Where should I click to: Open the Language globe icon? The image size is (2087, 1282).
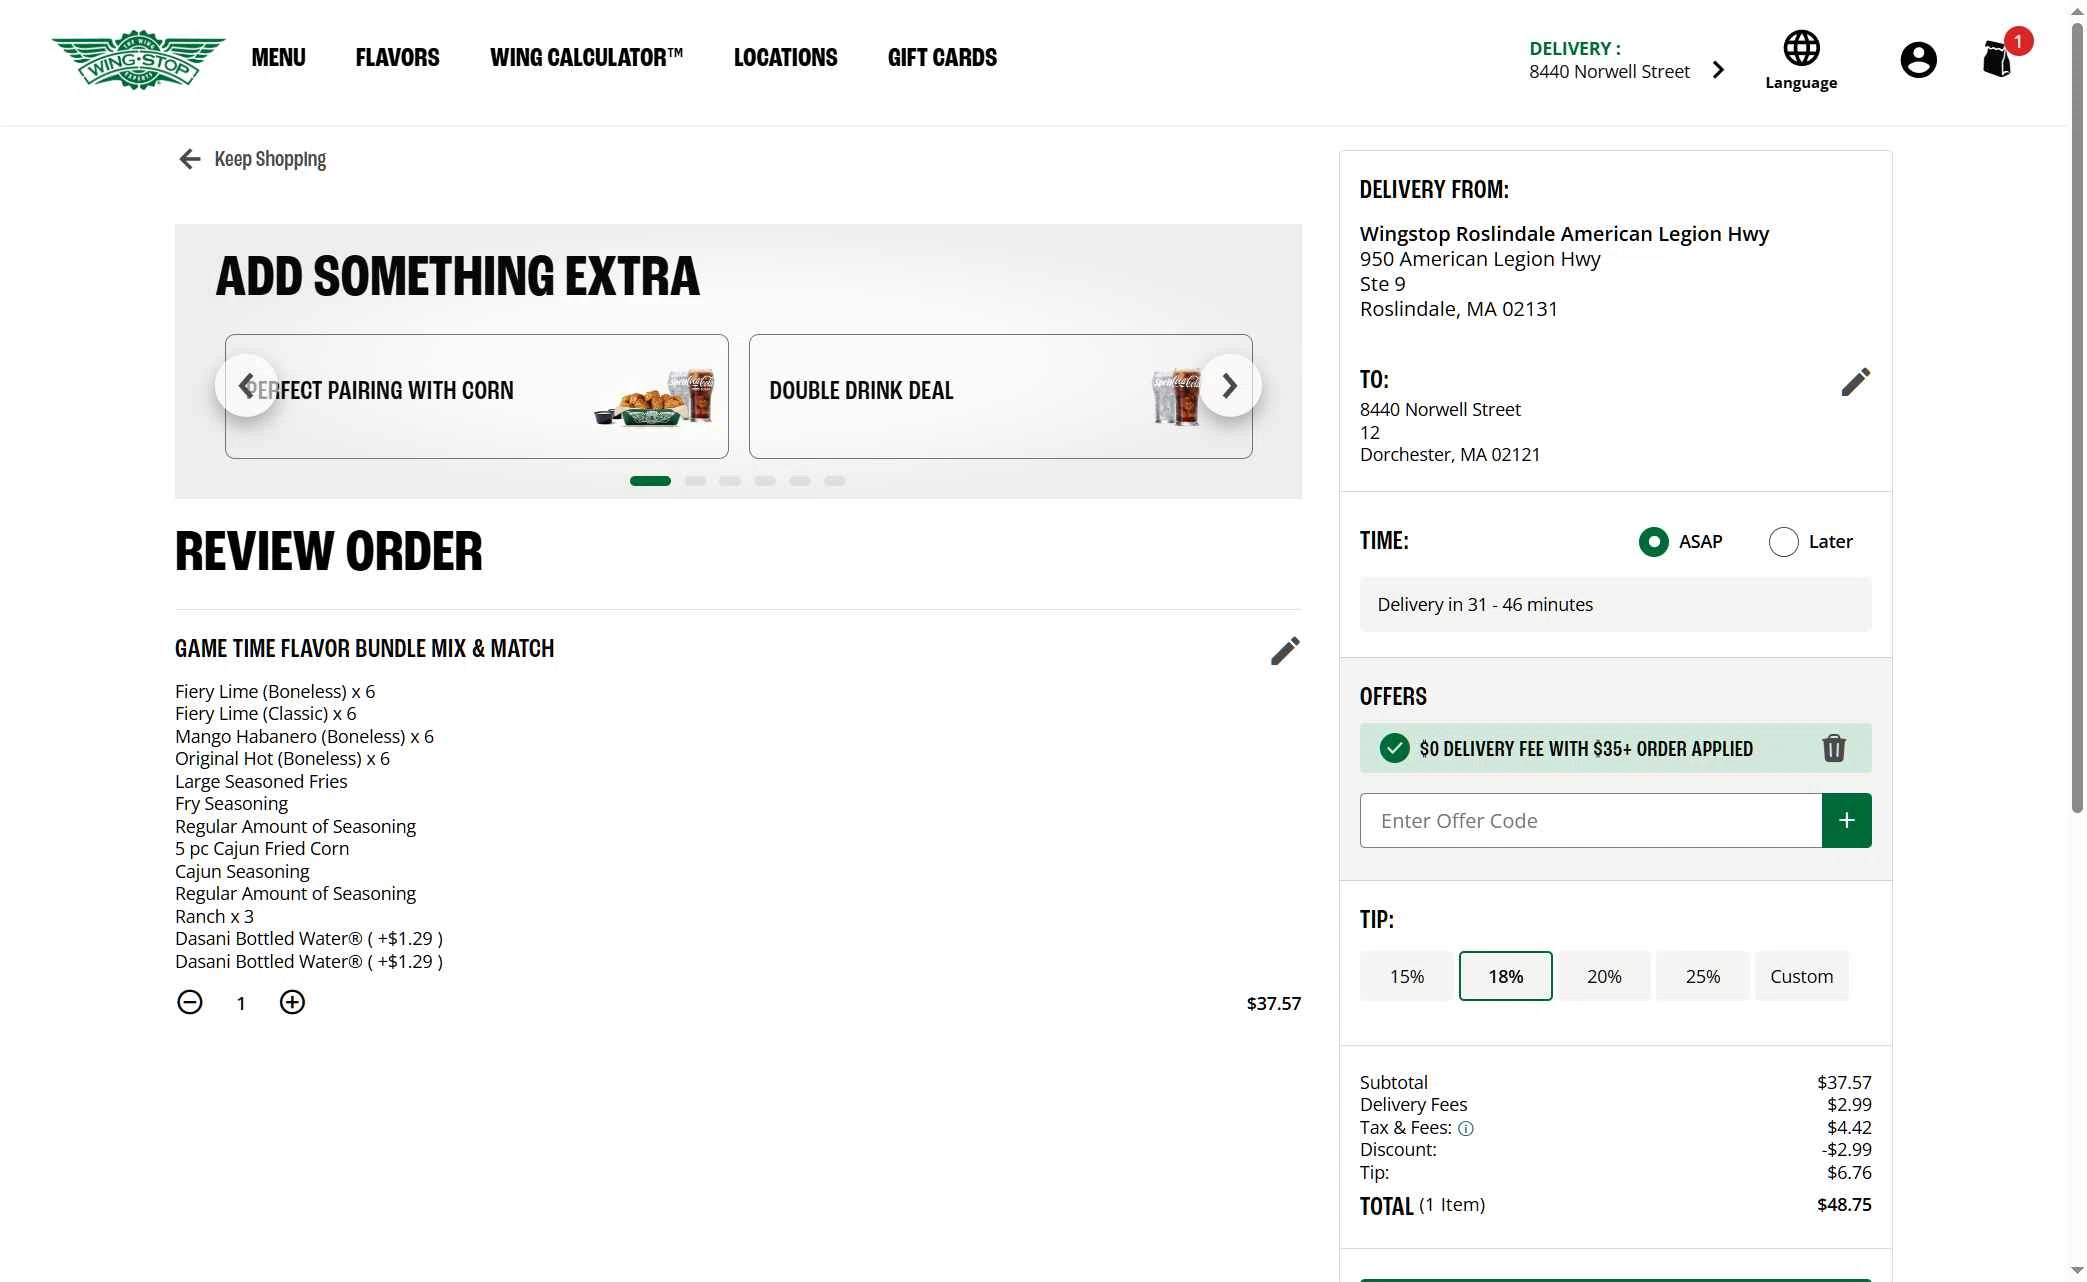pos(1800,47)
